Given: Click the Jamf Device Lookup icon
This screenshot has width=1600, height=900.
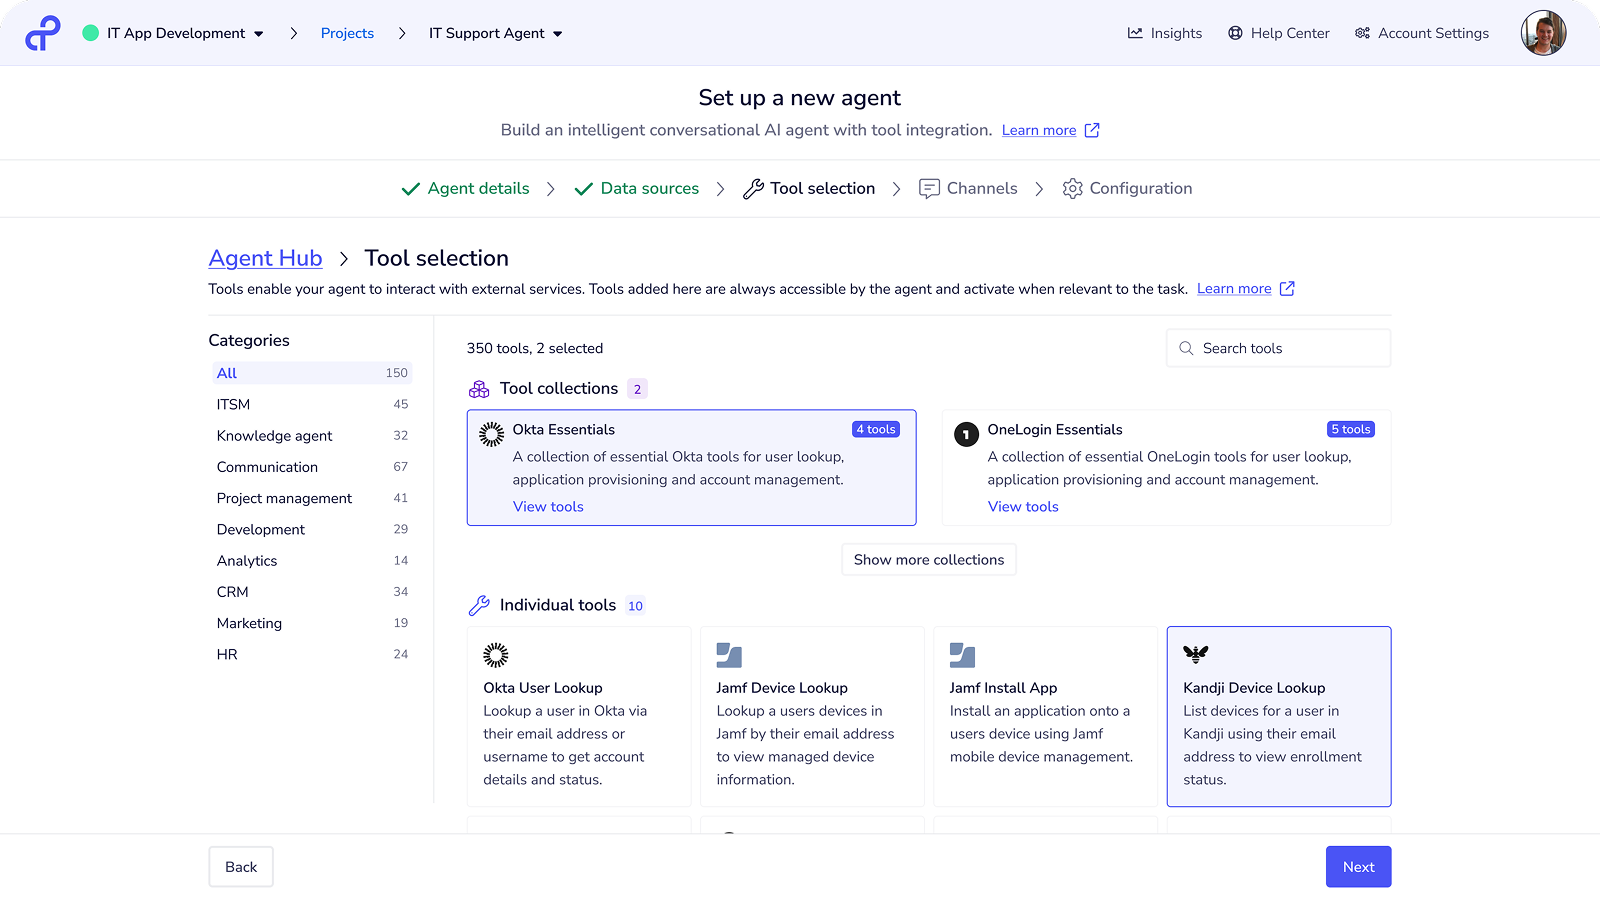Looking at the screenshot, I should (729, 655).
